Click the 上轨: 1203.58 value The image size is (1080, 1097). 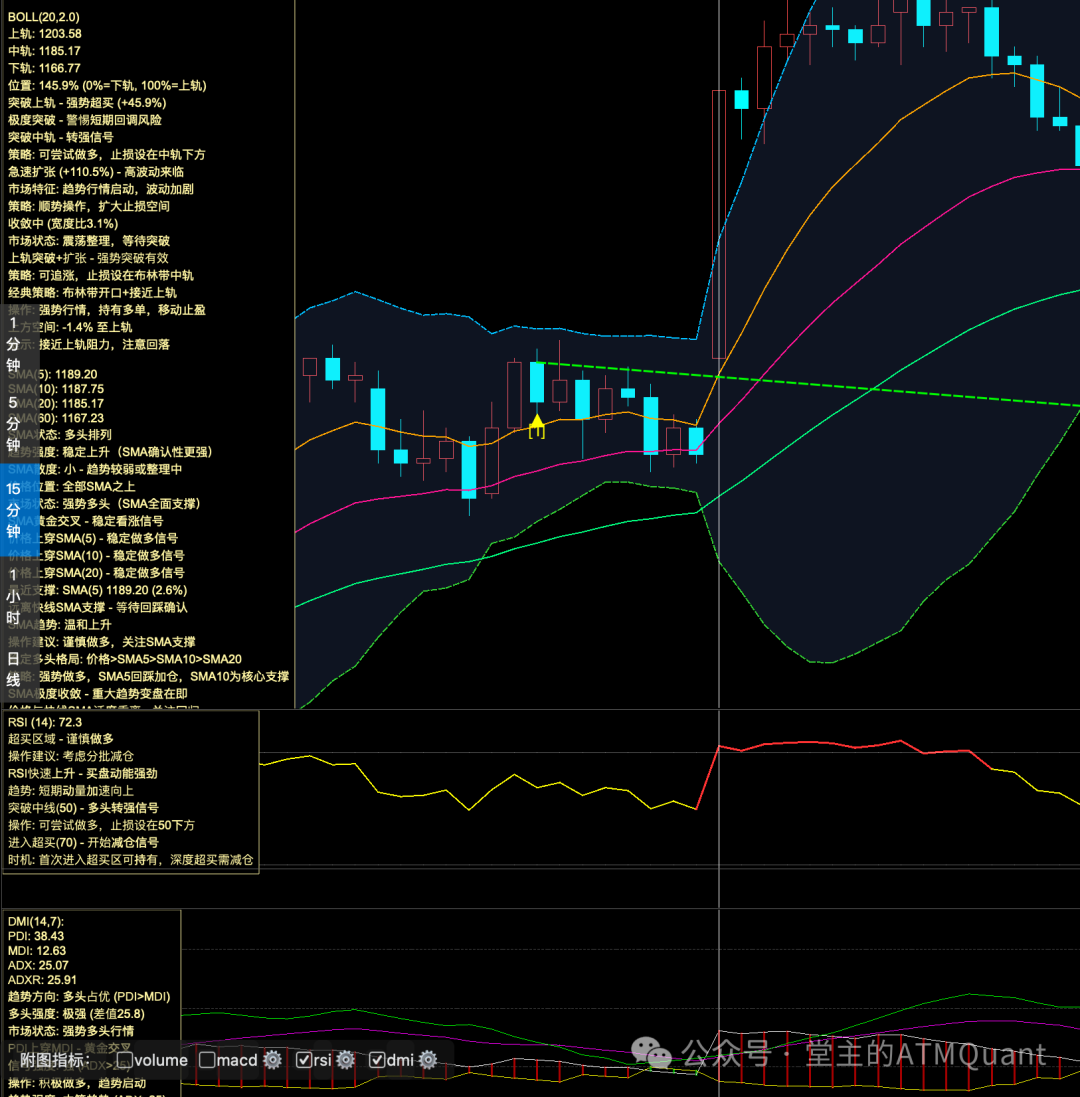tap(45, 34)
